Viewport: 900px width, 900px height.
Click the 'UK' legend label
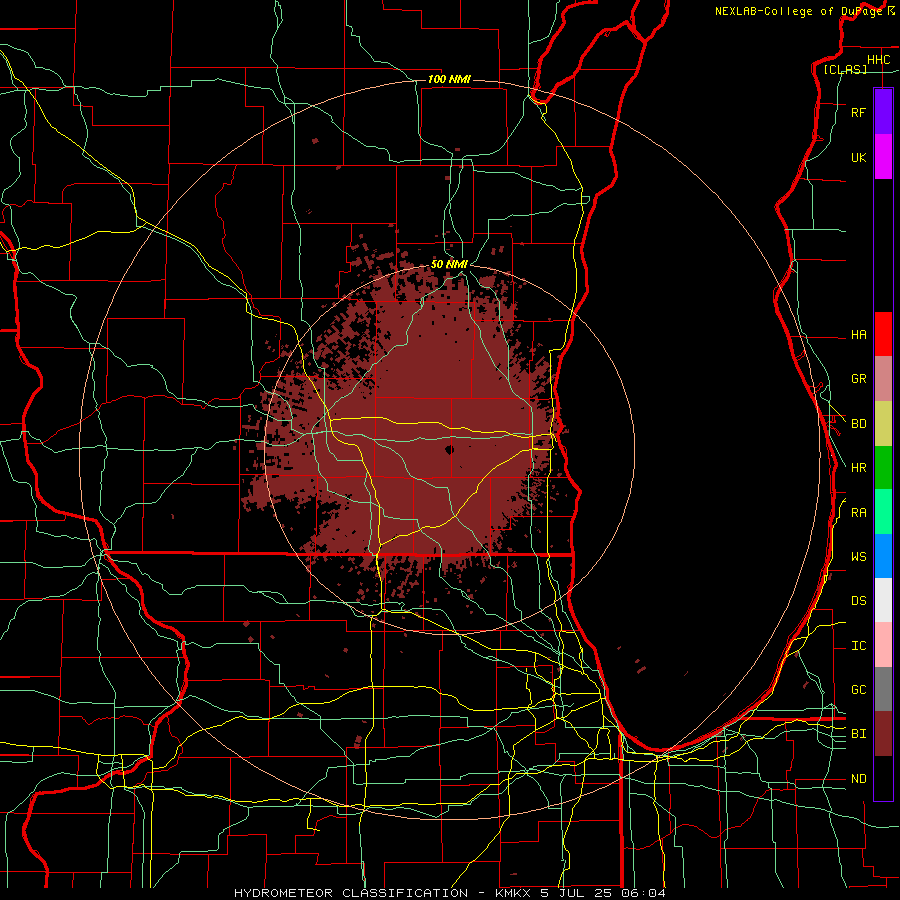click(859, 158)
